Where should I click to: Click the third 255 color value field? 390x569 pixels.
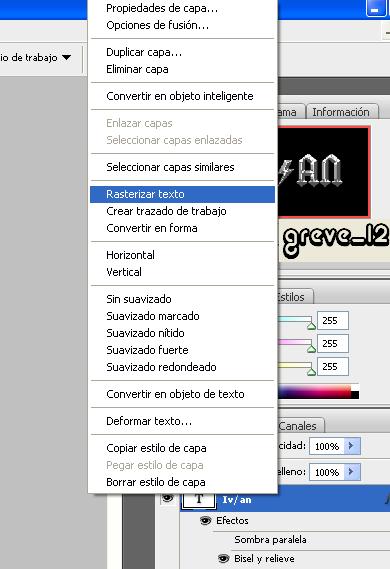coord(333,367)
